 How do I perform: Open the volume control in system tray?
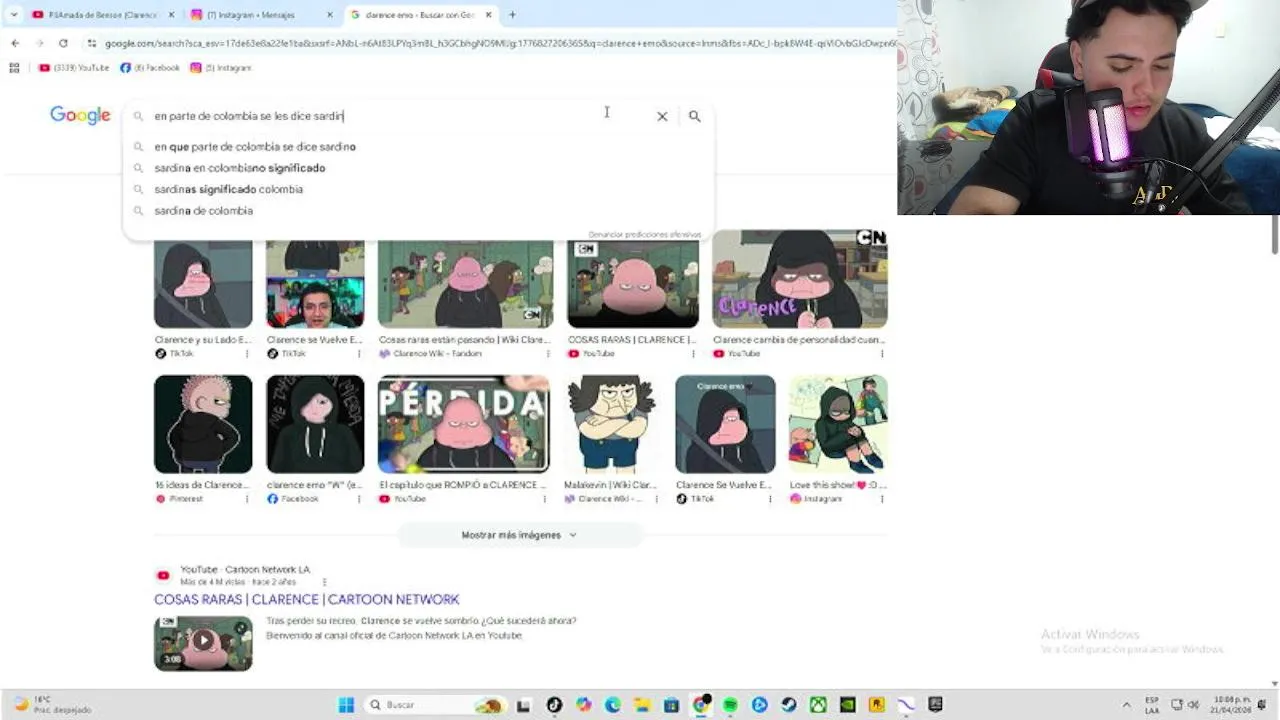pos(1193,705)
